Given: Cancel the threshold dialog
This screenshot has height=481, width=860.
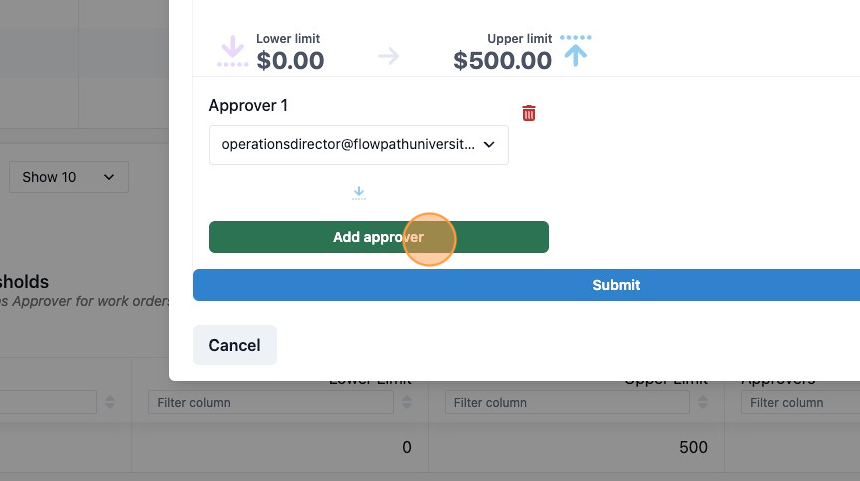Looking at the screenshot, I should [x=235, y=345].
